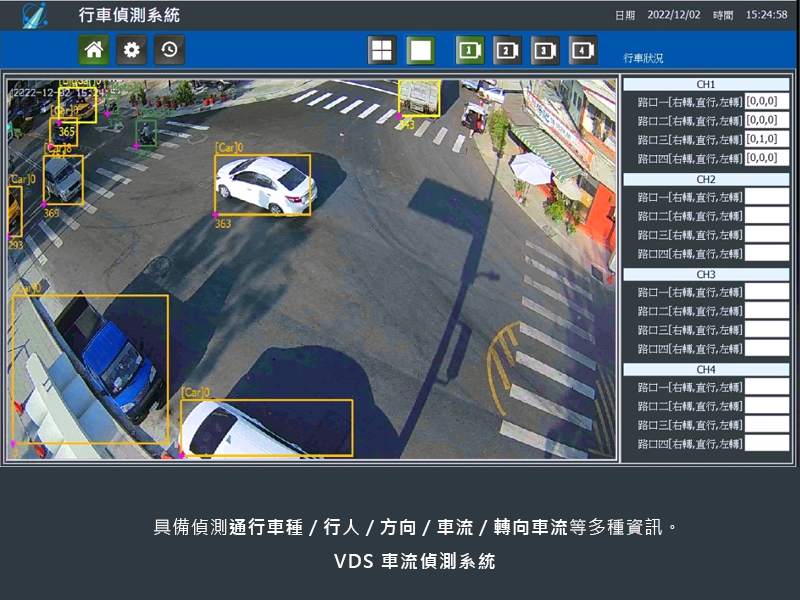The height and width of the screenshot is (600, 800).
Task: Toggle the CH1 channel panel active state
Action: coord(706,85)
